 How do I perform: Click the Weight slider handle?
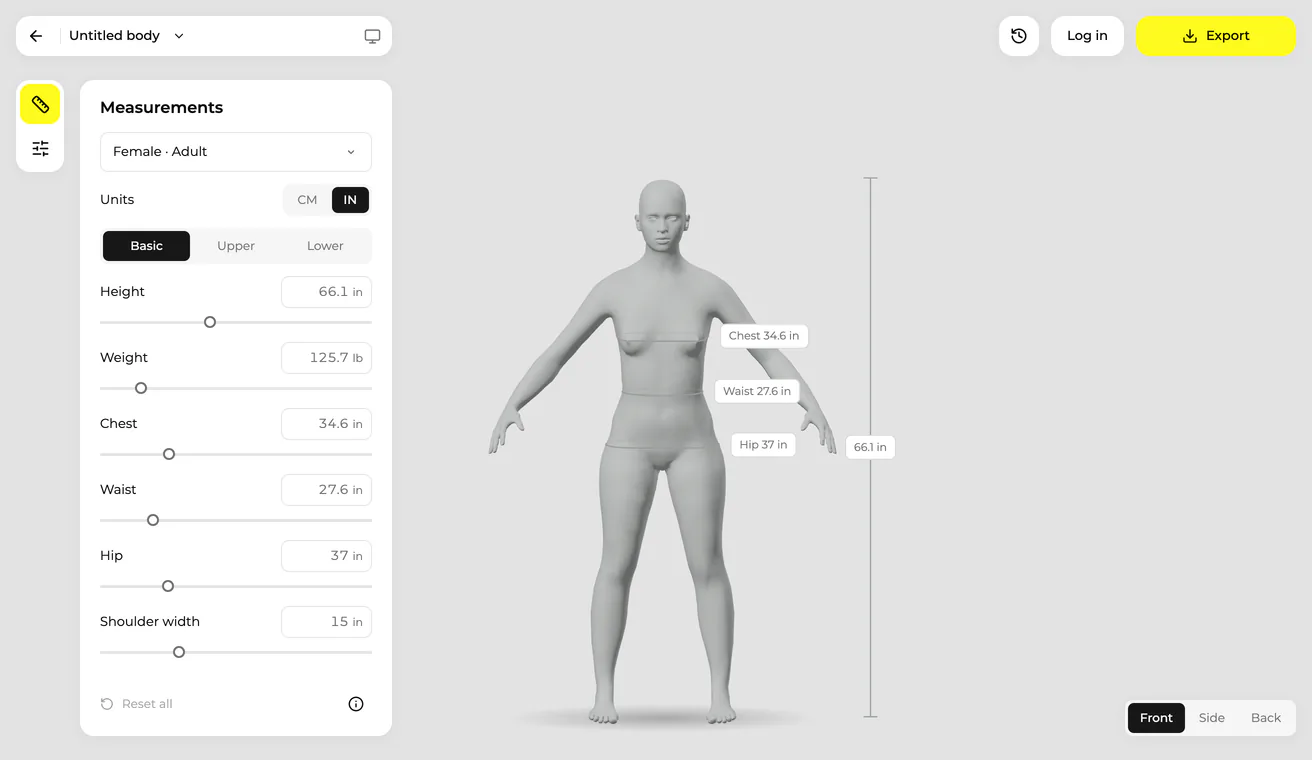[141, 388]
